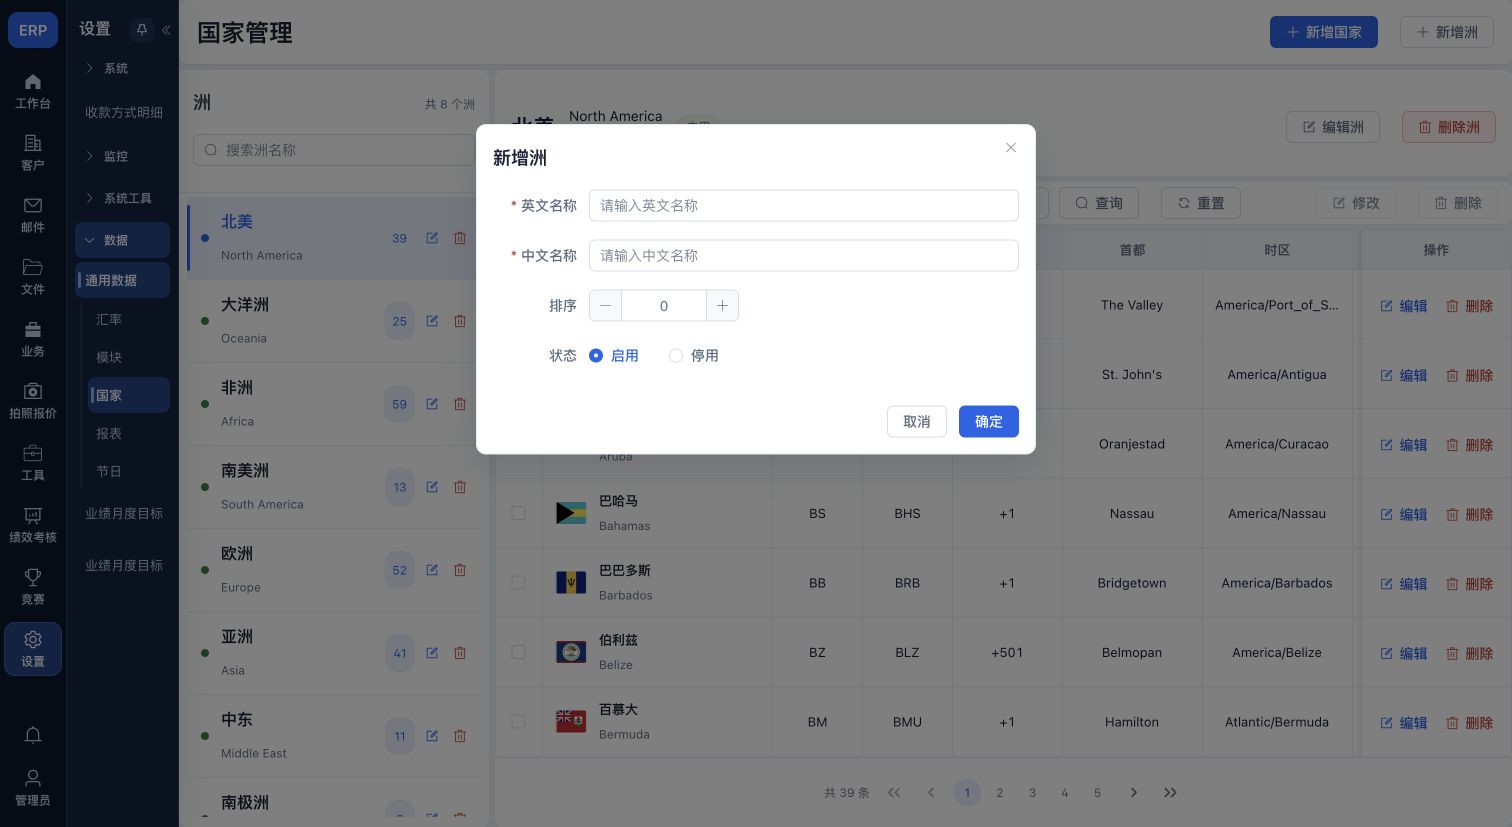Click the 取消 cancel button

click(x=916, y=421)
